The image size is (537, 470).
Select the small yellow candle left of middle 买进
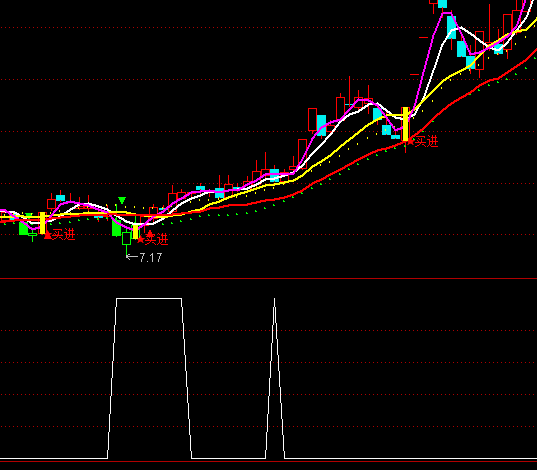[136, 231]
